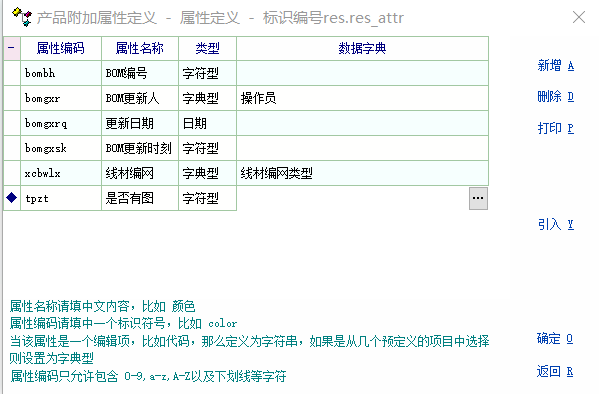Open type cell 字典型 for bomgxr row
Screen dimensions: 599x394
point(207,98)
